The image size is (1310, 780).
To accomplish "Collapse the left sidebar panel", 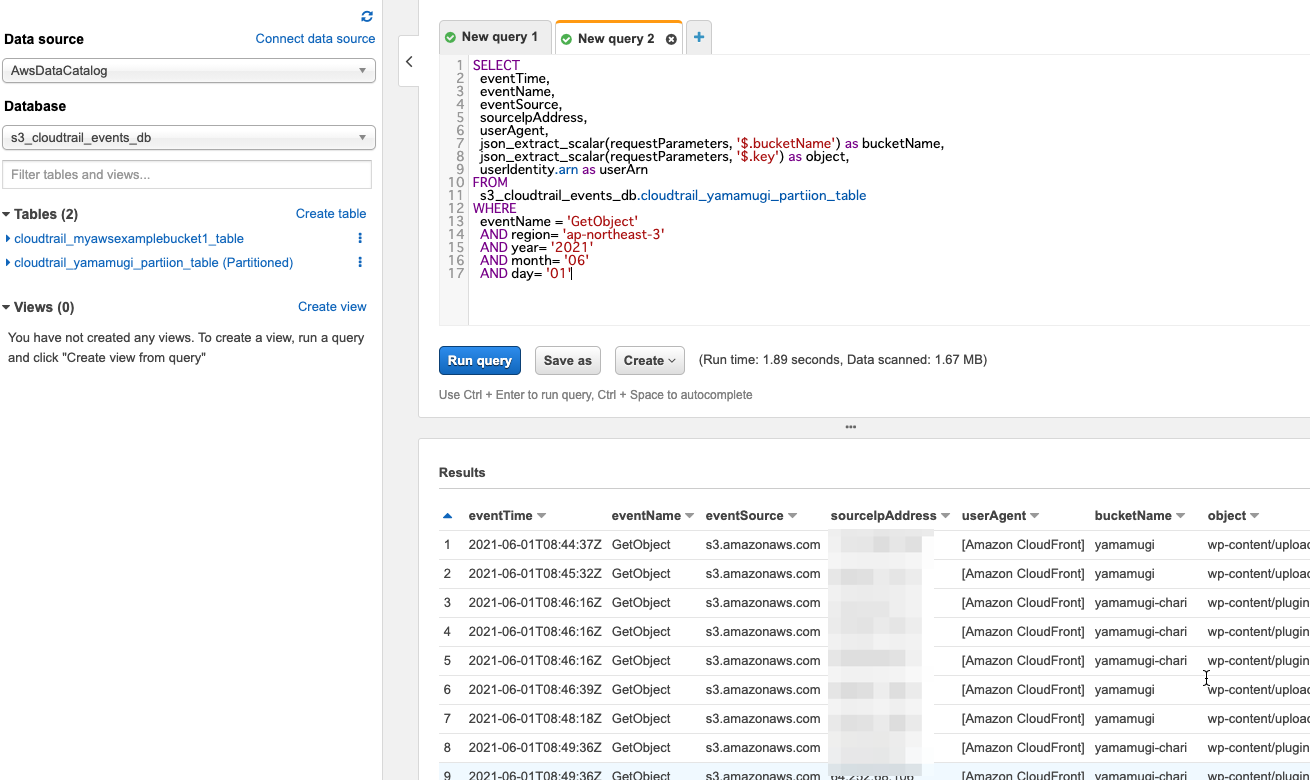I will click(409, 62).
